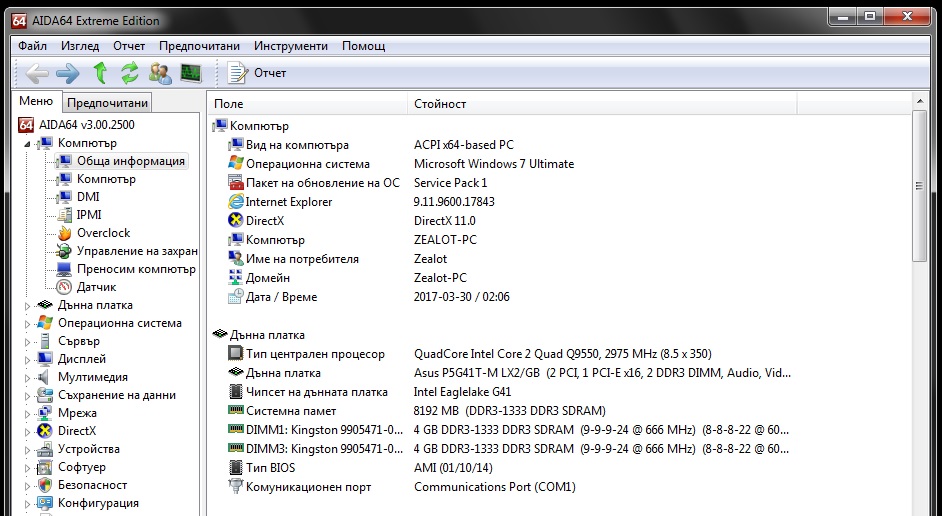The width and height of the screenshot is (942, 516).
Task: Open the Инструменти menu
Action: pyautogui.click(x=291, y=46)
